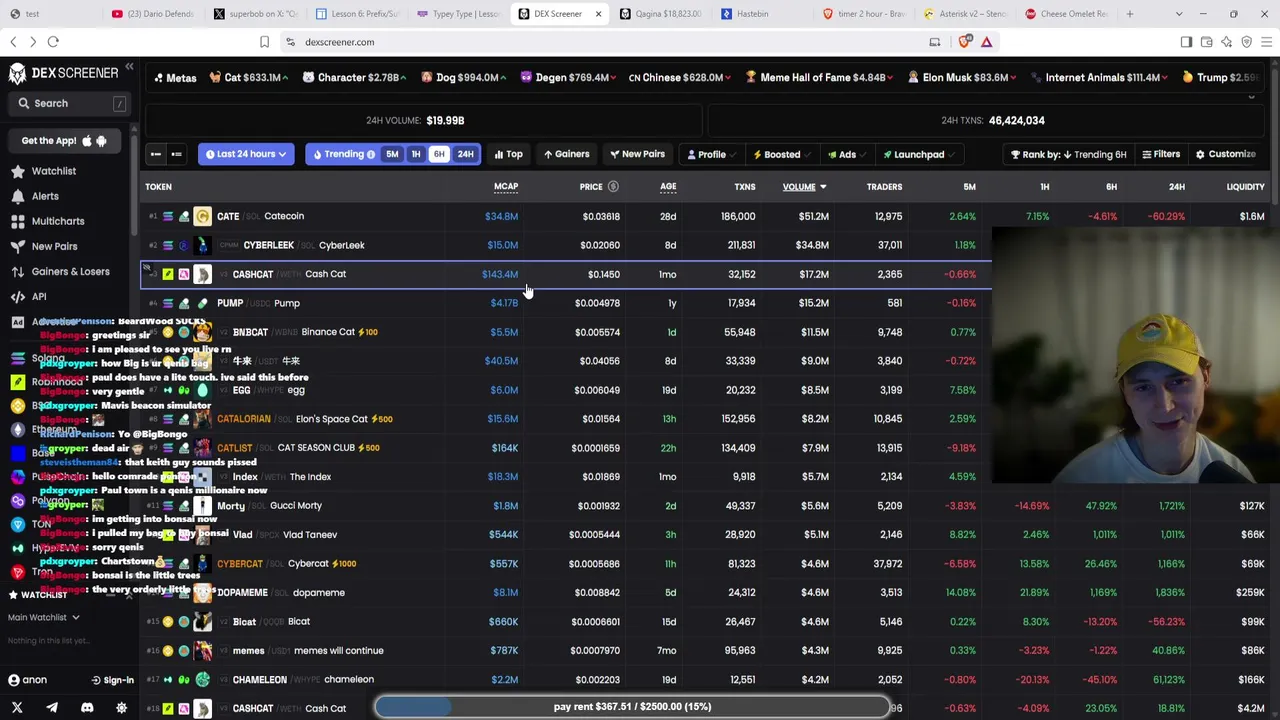The height and width of the screenshot is (720, 1280).
Task: Select the Gainers tab
Action: coord(566,154)
